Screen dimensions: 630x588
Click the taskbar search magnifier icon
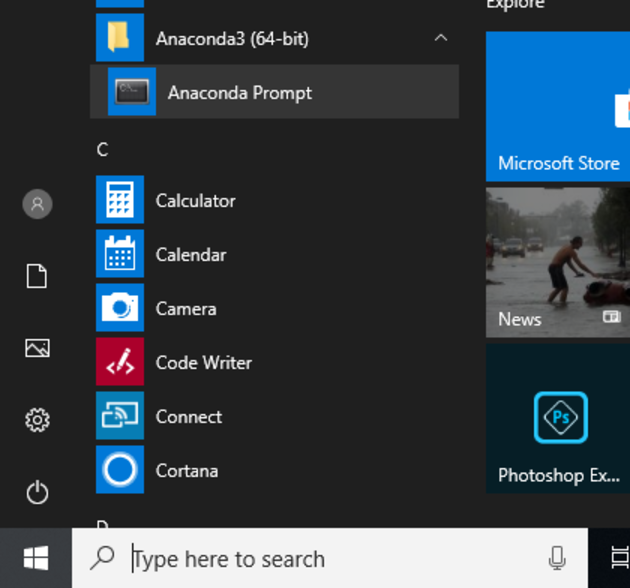[x=102, y=558]
